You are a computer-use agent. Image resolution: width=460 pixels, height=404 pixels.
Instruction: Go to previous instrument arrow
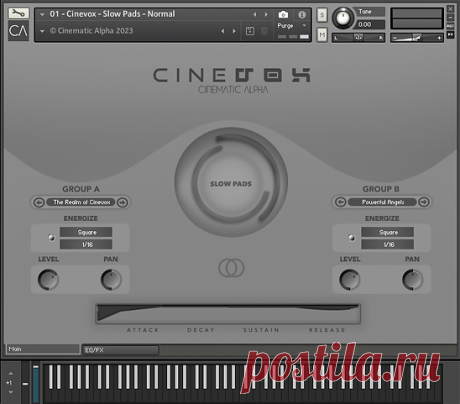pos(255,14)
